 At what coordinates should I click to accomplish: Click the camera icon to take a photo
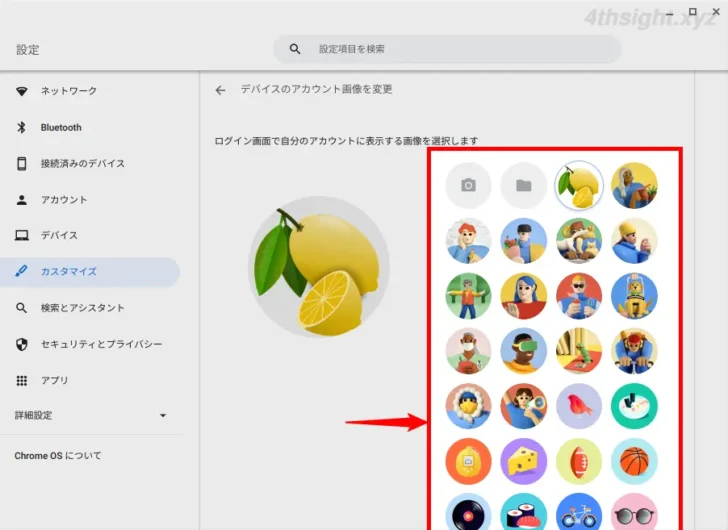pyautogui.click(x=468, y=186)
